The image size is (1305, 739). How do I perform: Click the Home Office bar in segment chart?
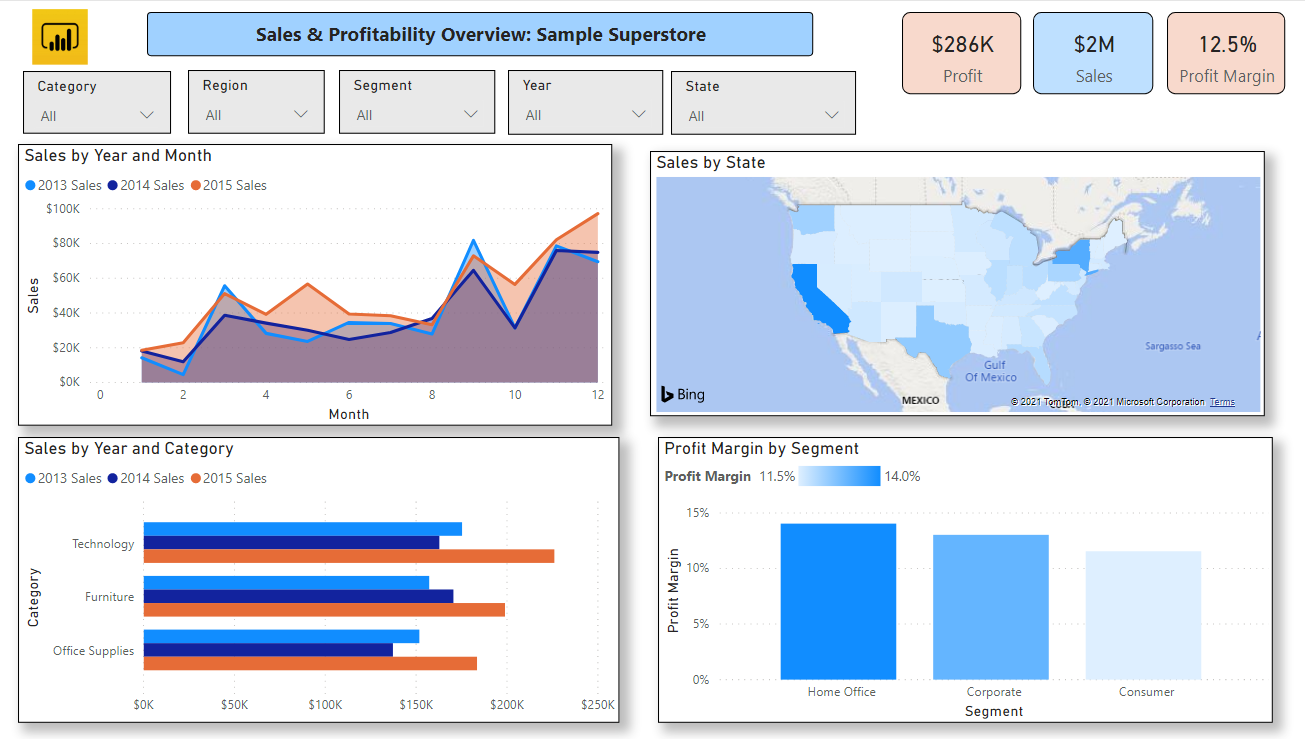click(838, 600)
